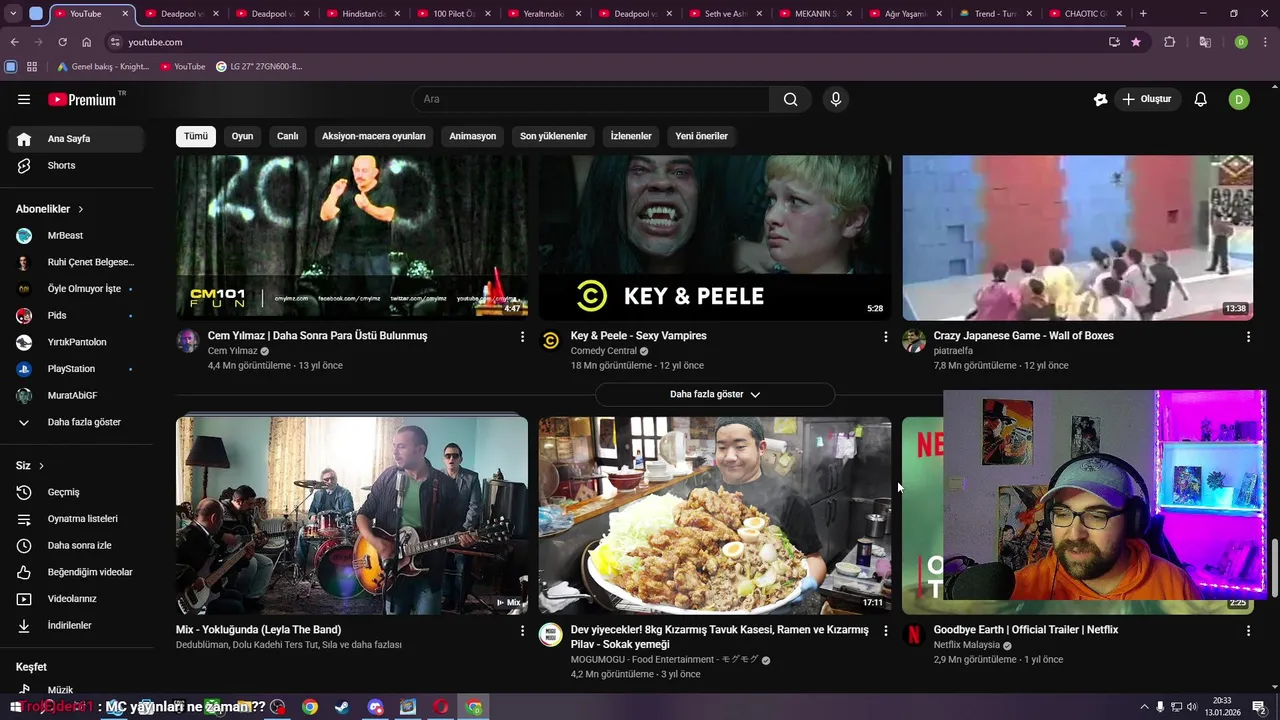This screenshot has width=1280, height=720.
Task: Expand feed with center Daha fazla göster
Action: (715, 394)
